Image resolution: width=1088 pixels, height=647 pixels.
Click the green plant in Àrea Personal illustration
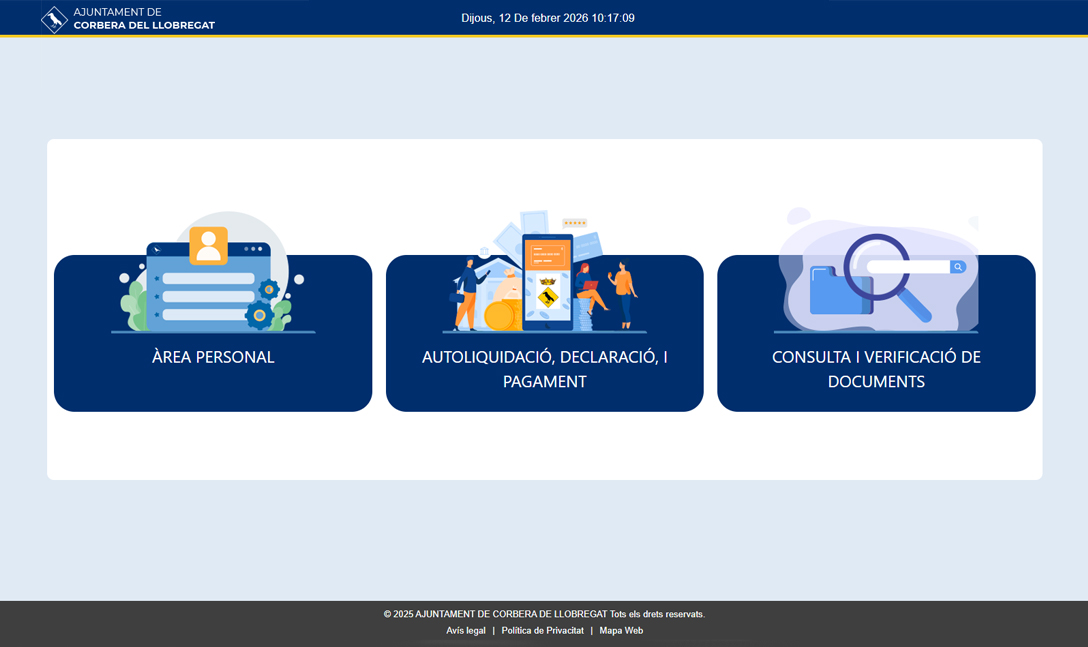(134, 303)
